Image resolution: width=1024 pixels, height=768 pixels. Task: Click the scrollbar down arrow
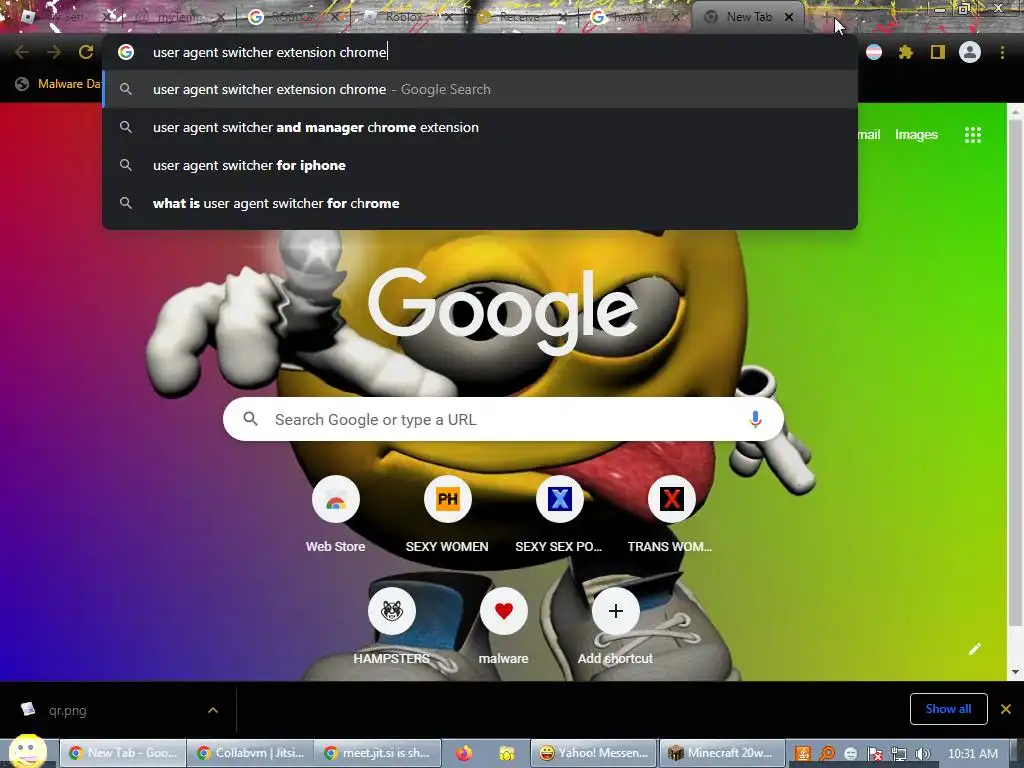pyautogui.click(x=1016, y=672)
